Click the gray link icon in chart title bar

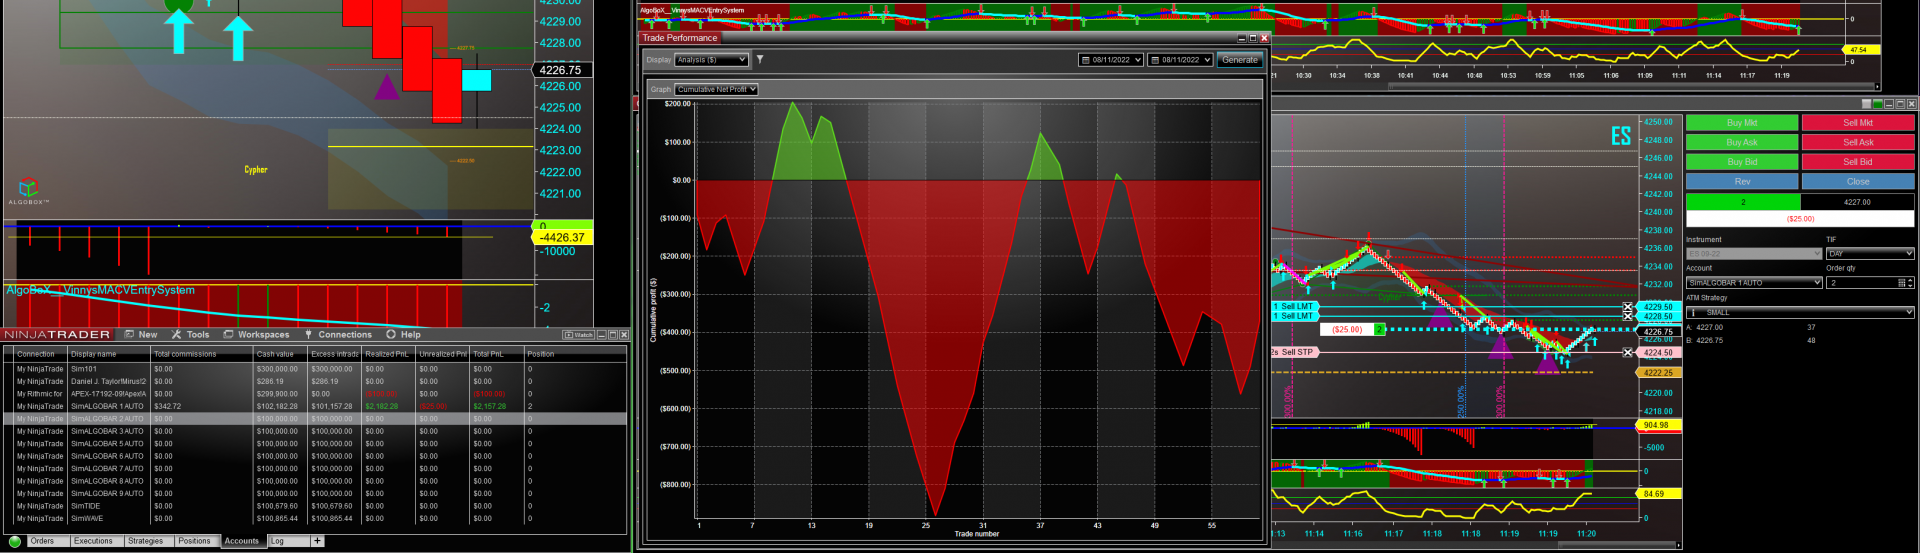tap(1866, 104)
